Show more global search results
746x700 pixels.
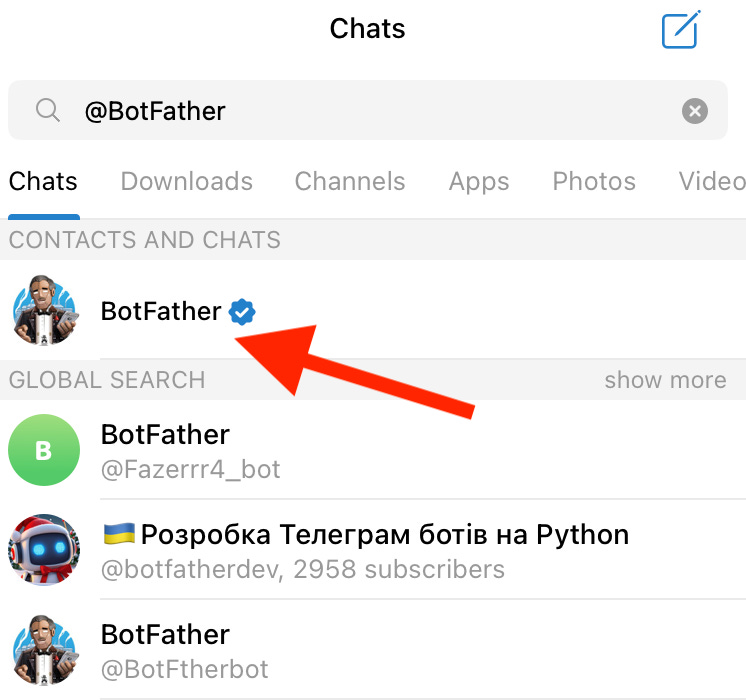(x=665, y=380)
